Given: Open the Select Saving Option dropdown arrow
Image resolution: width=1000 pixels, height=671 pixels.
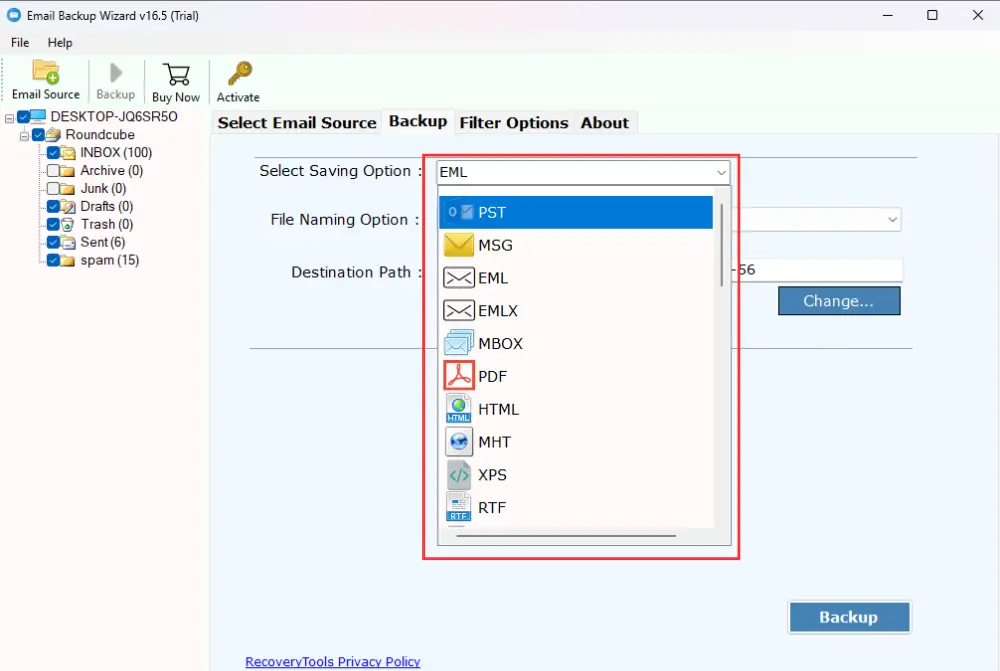Looking at the screenshot, I should [721, 172].
